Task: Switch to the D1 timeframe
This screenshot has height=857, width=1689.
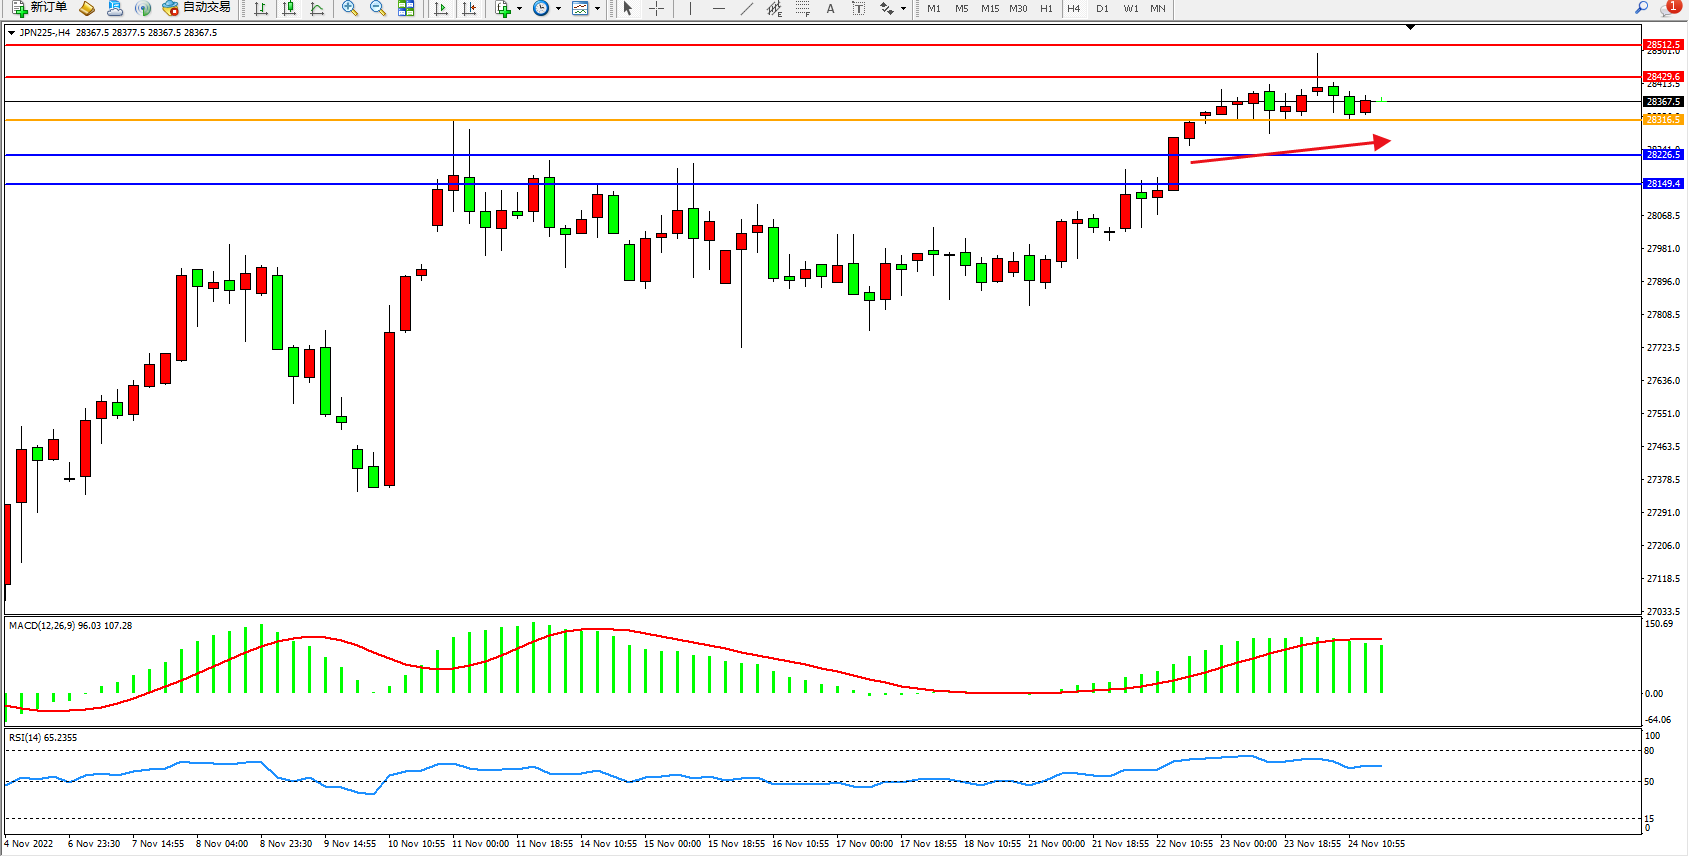Action: click(x=1102, y=8)
